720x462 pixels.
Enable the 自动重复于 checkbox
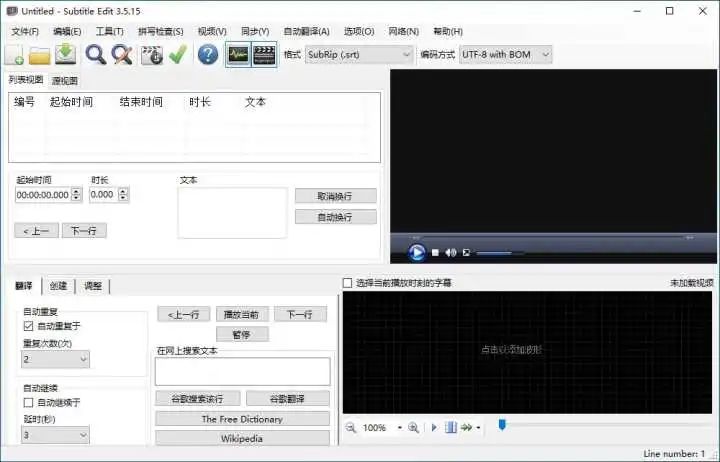click(28, 326)
